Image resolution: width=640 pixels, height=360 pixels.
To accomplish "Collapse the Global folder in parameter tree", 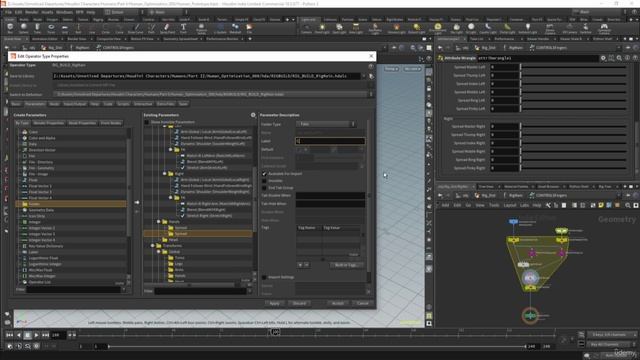I will 159,252.
